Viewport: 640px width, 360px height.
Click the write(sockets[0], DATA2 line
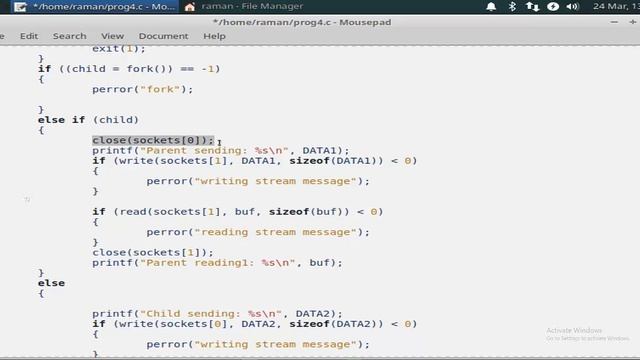point(255,324)
